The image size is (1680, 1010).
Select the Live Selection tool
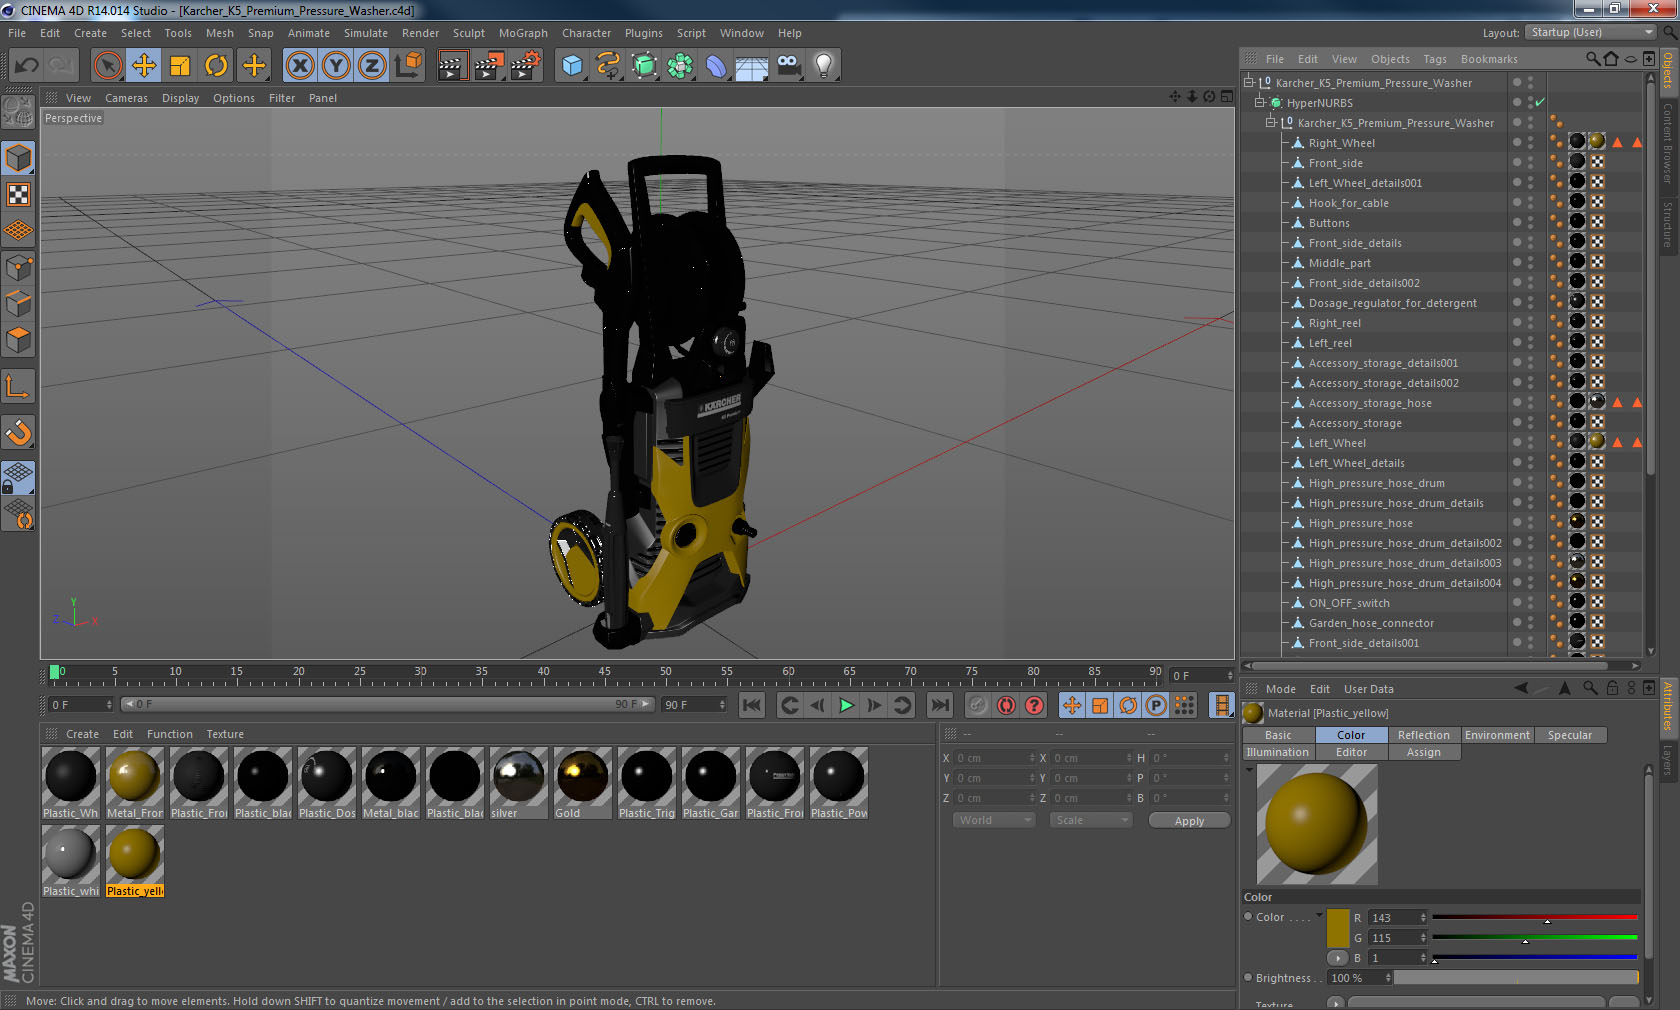pos(107,66)
